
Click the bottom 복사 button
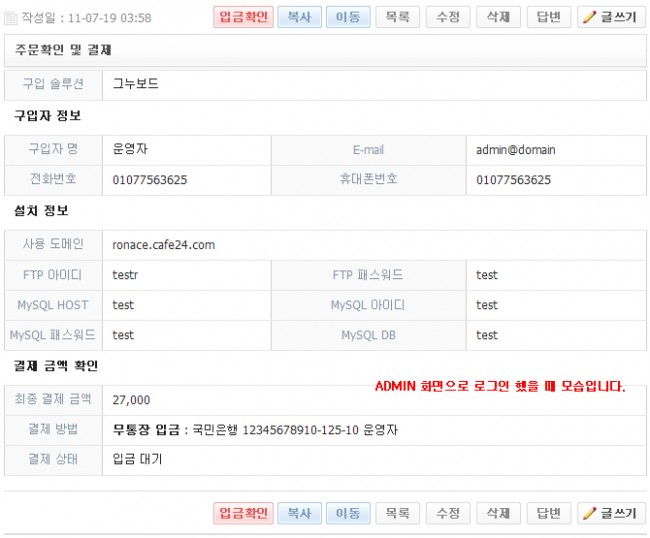(x=298, y=513)
